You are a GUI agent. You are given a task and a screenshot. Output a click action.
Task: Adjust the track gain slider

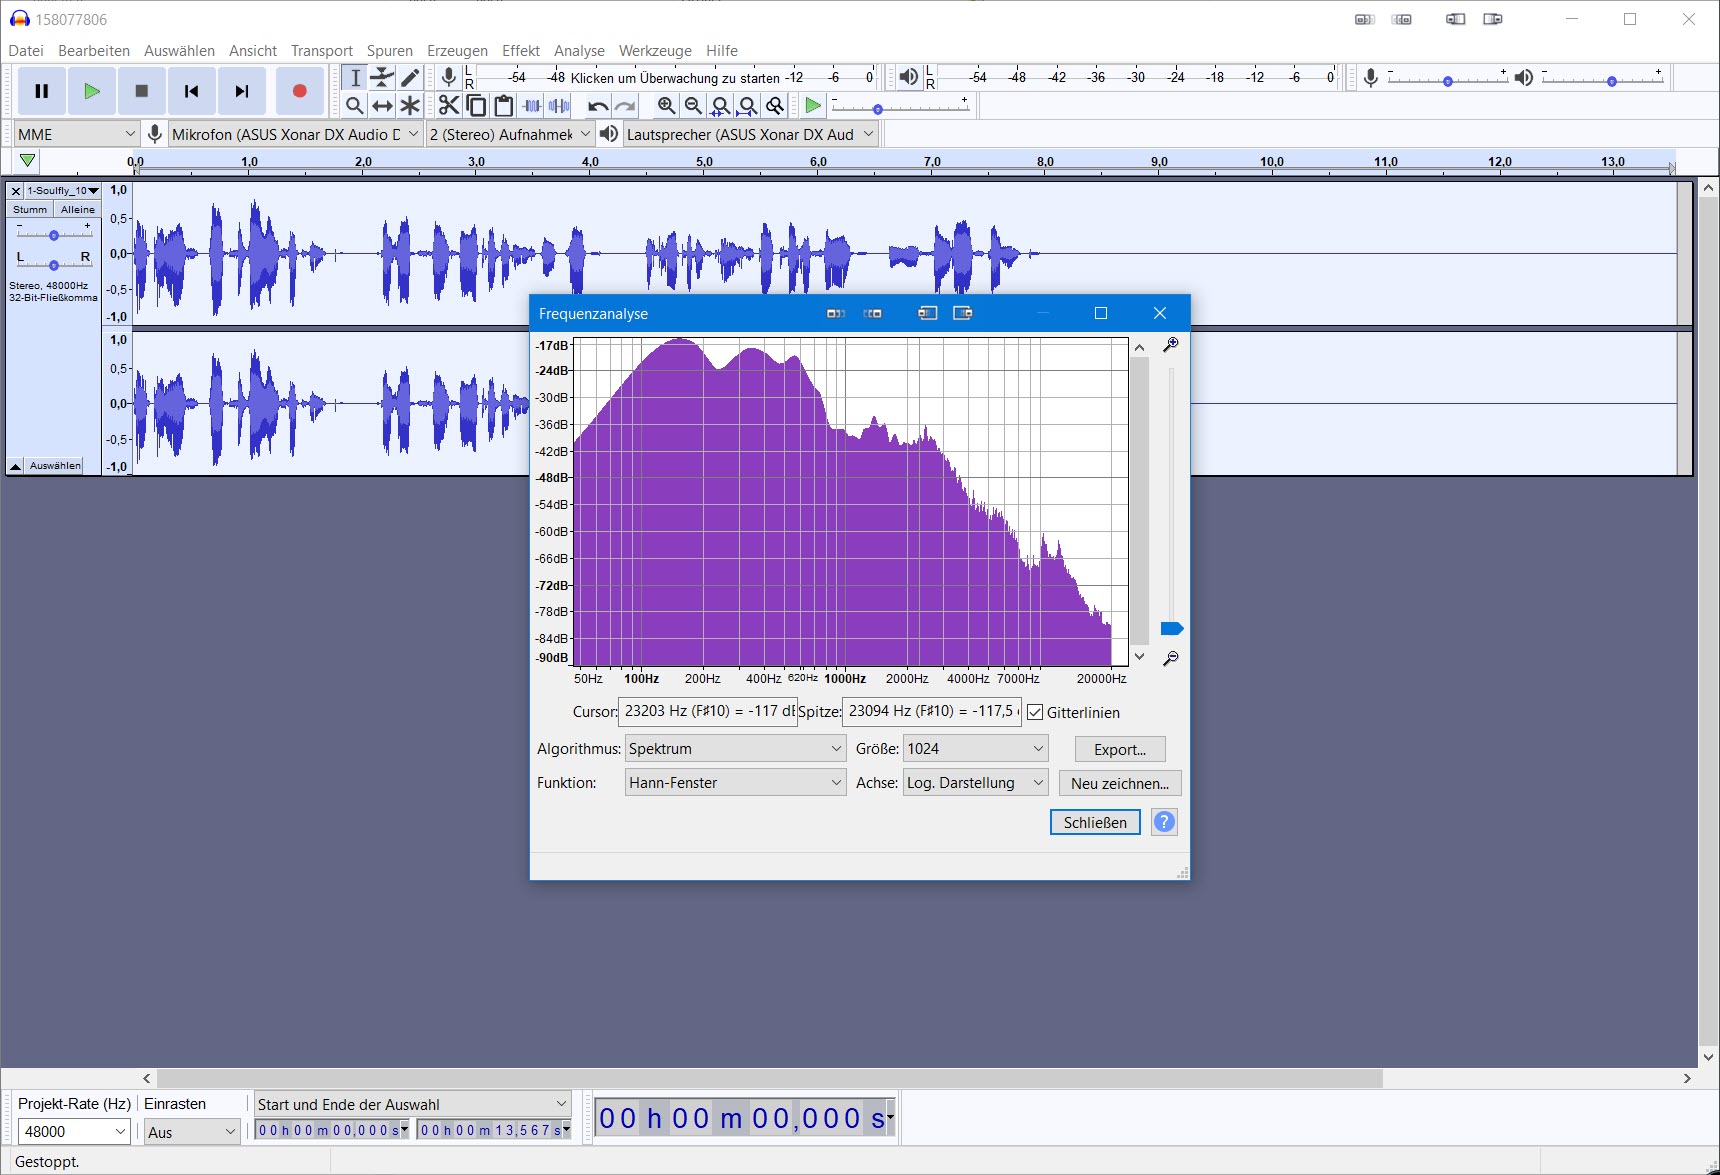[54, 235]
